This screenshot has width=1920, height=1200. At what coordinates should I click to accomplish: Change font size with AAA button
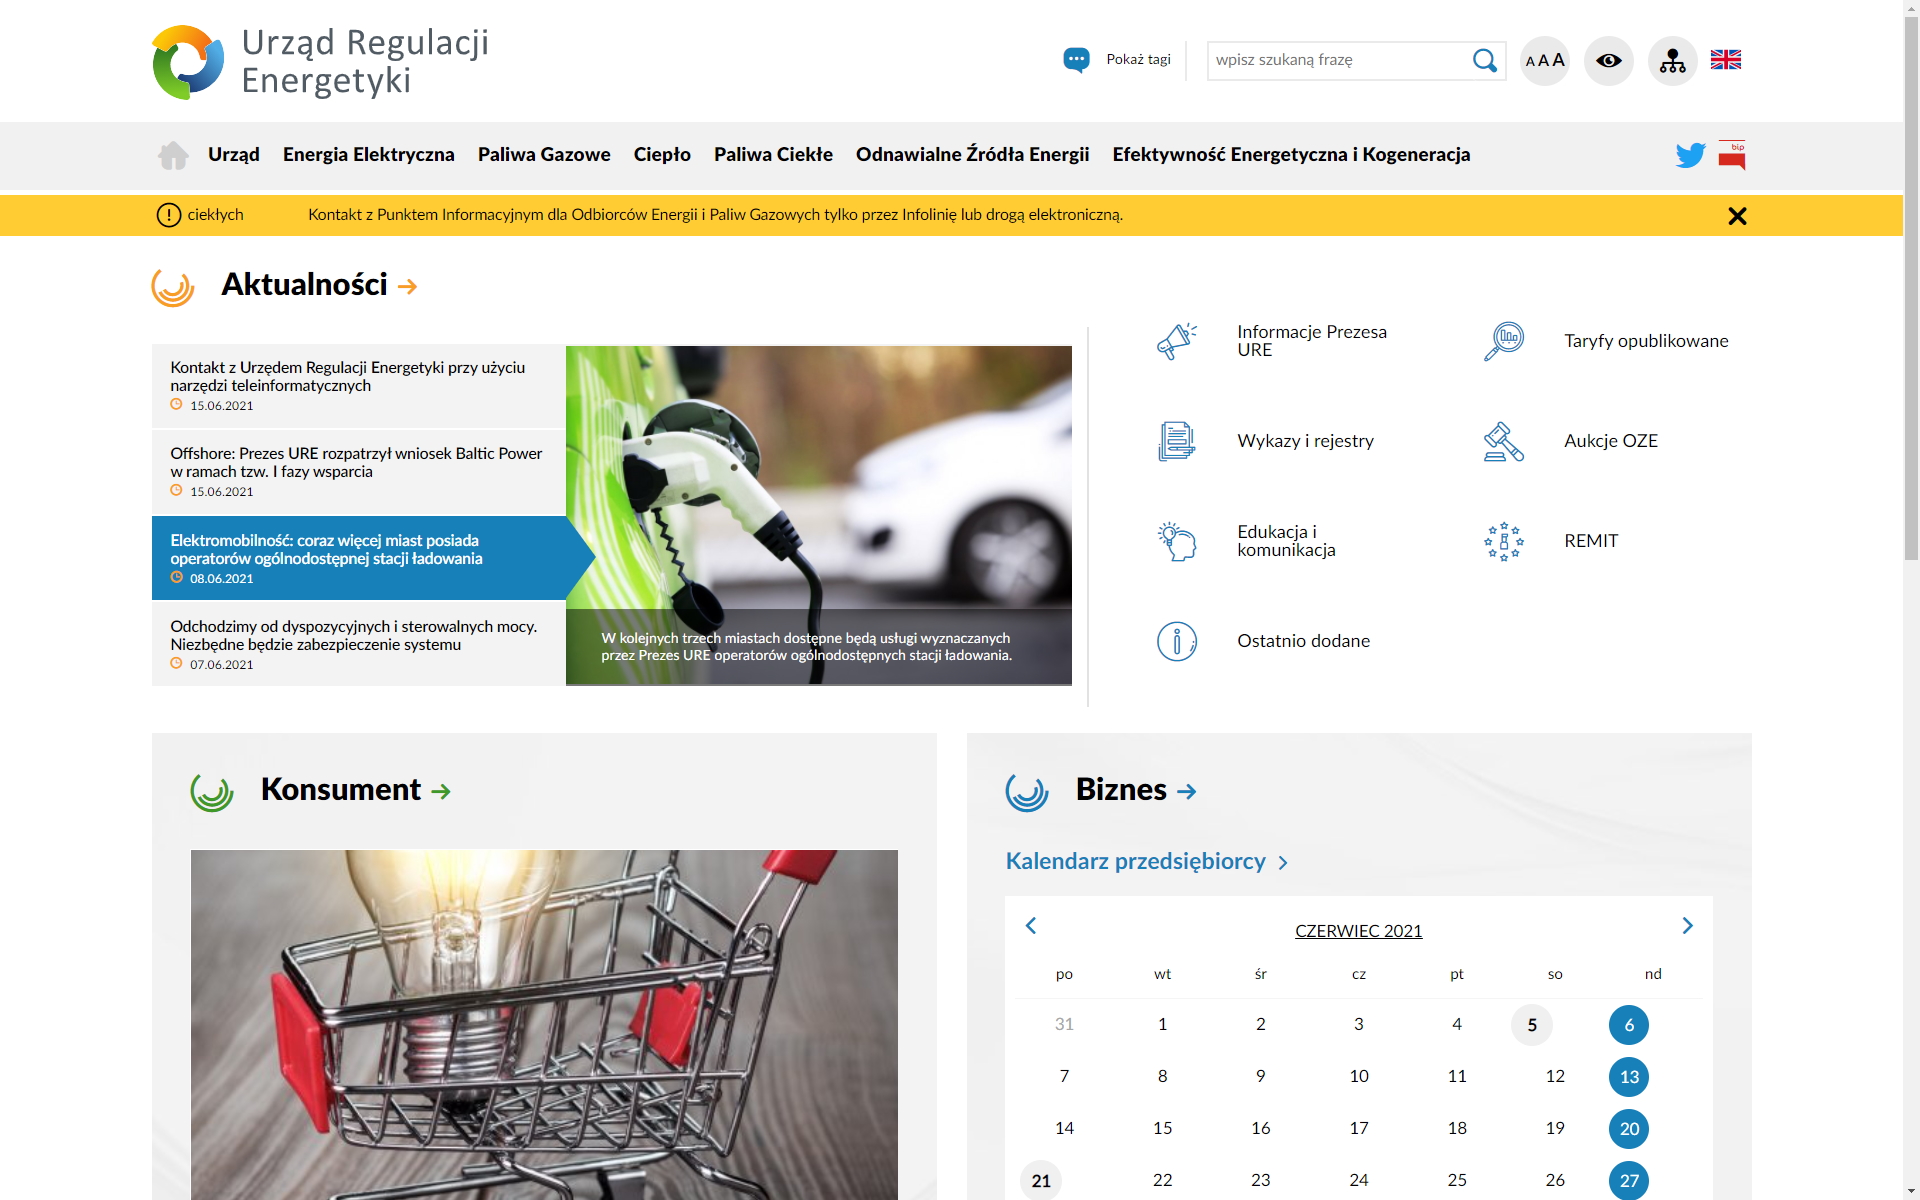(x=1544, y=61)
